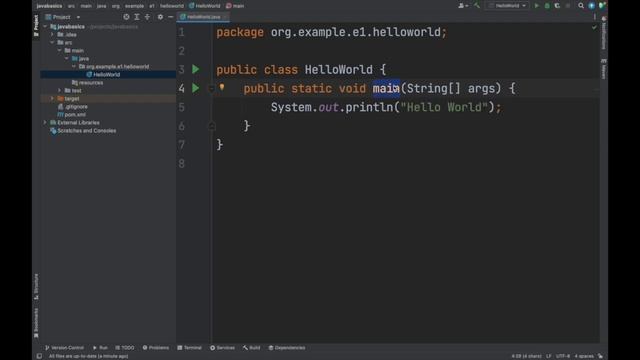This screenshot has width=640, height=360.
Task: Open the Maven side panel
Action: pos(604,69)
